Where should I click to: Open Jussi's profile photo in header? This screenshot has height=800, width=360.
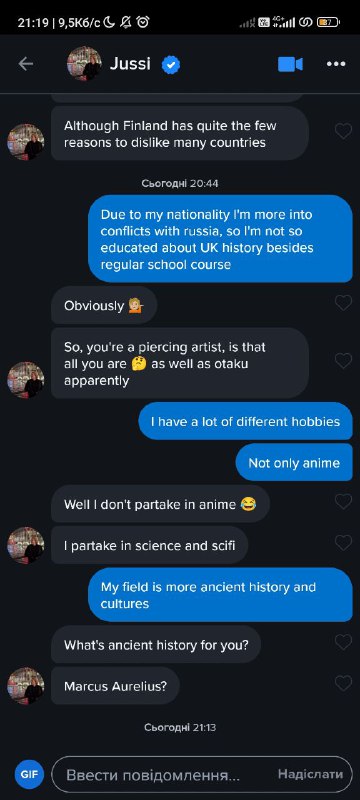click(84, 64)
